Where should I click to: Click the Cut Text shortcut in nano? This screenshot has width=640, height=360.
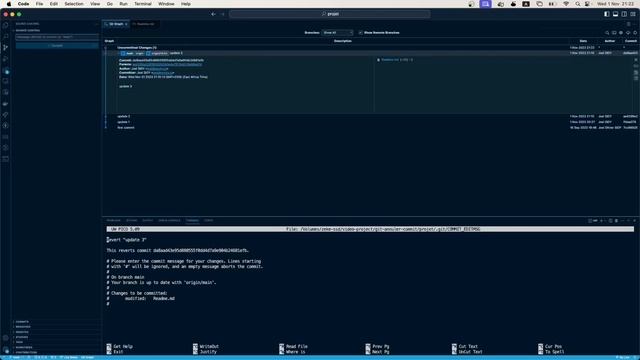[x=464, y=347]
